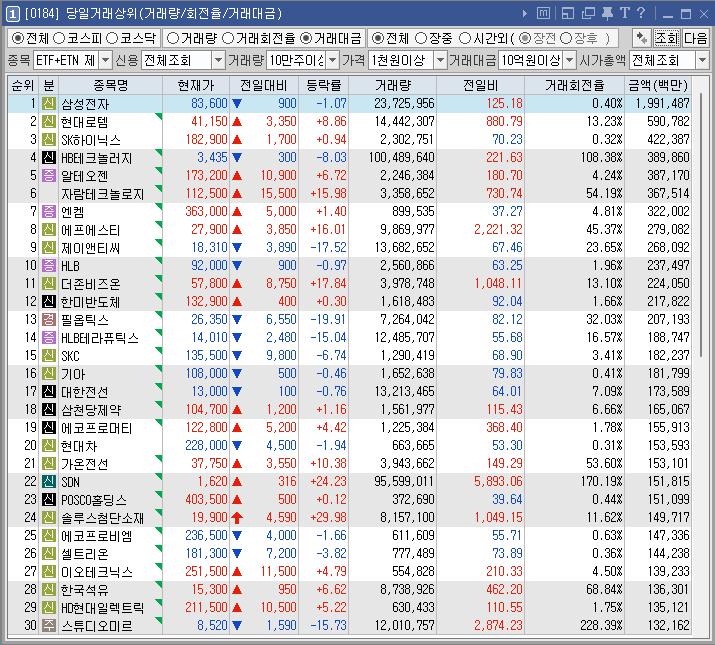Viewport: 715px width, 645px height.
Task: Open font settings with the T icon
Action: [625, 13]
